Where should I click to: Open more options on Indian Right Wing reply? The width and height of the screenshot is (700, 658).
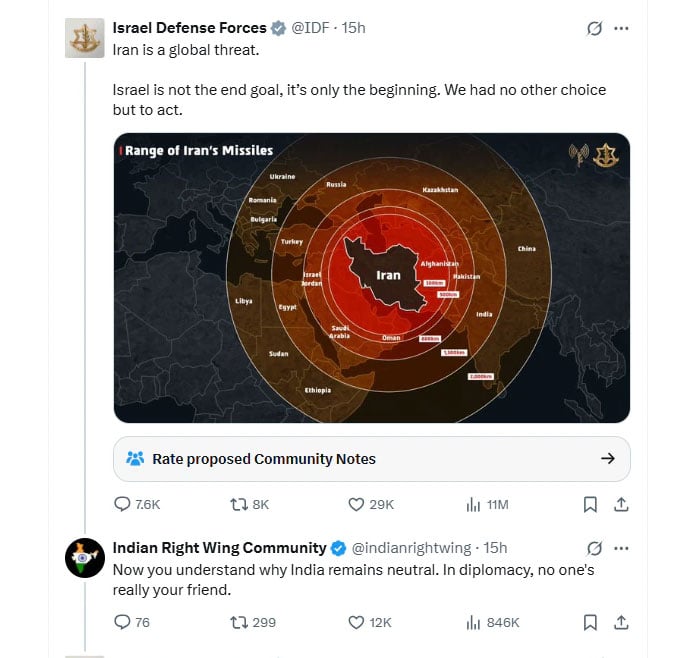622,548
